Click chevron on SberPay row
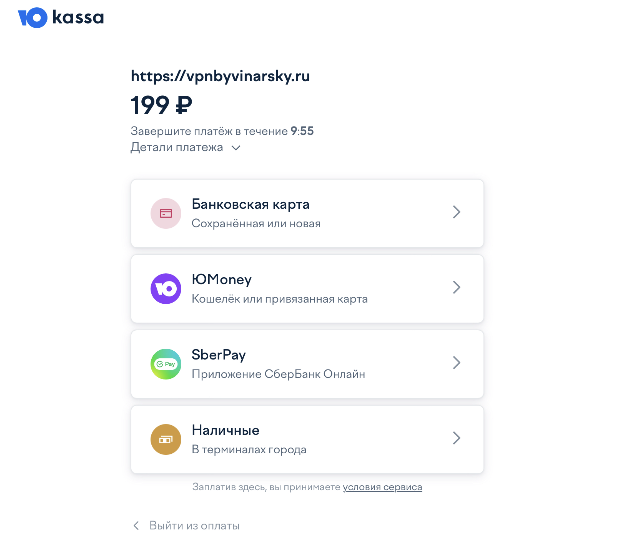This screenshot has height=544, width=618. pos(456,363)
